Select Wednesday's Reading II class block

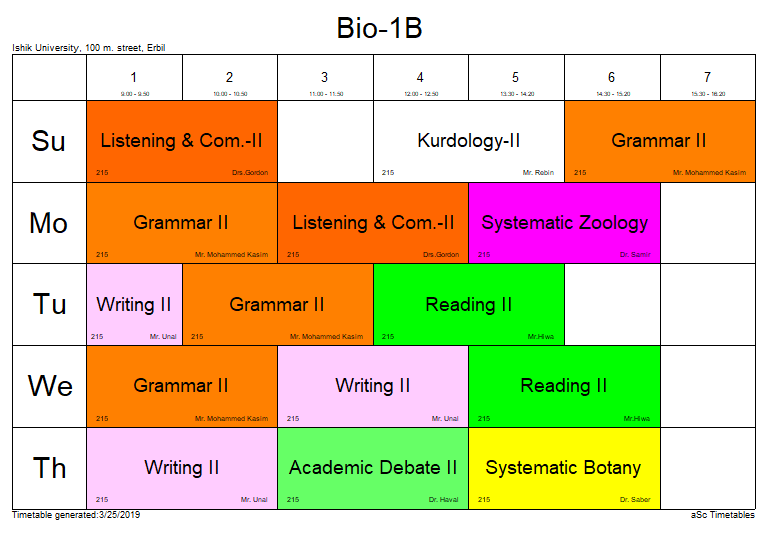[x=564, y=386]
